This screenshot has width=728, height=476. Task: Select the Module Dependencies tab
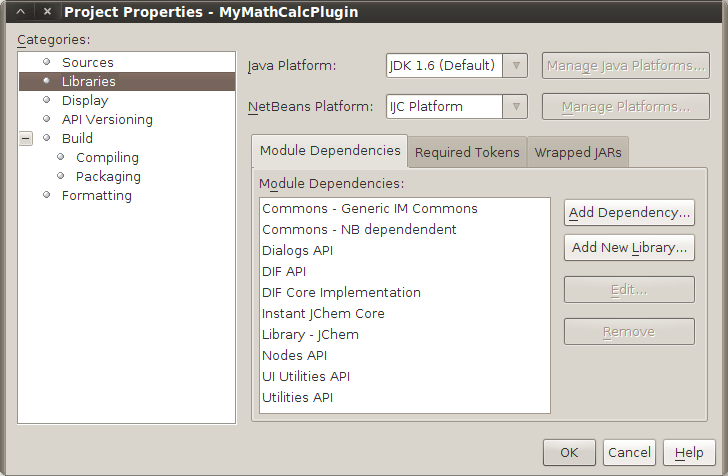pyautogui.click(x=330, y=151)
